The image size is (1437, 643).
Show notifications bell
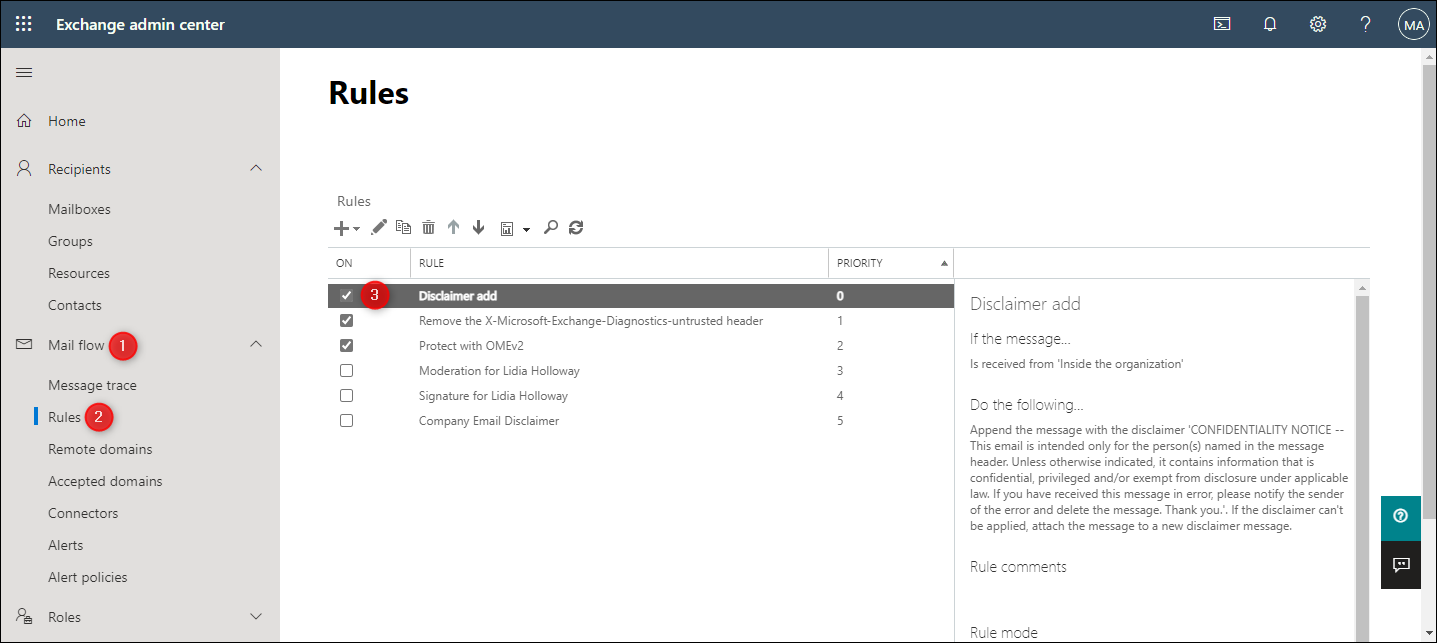click(1270, 24)
